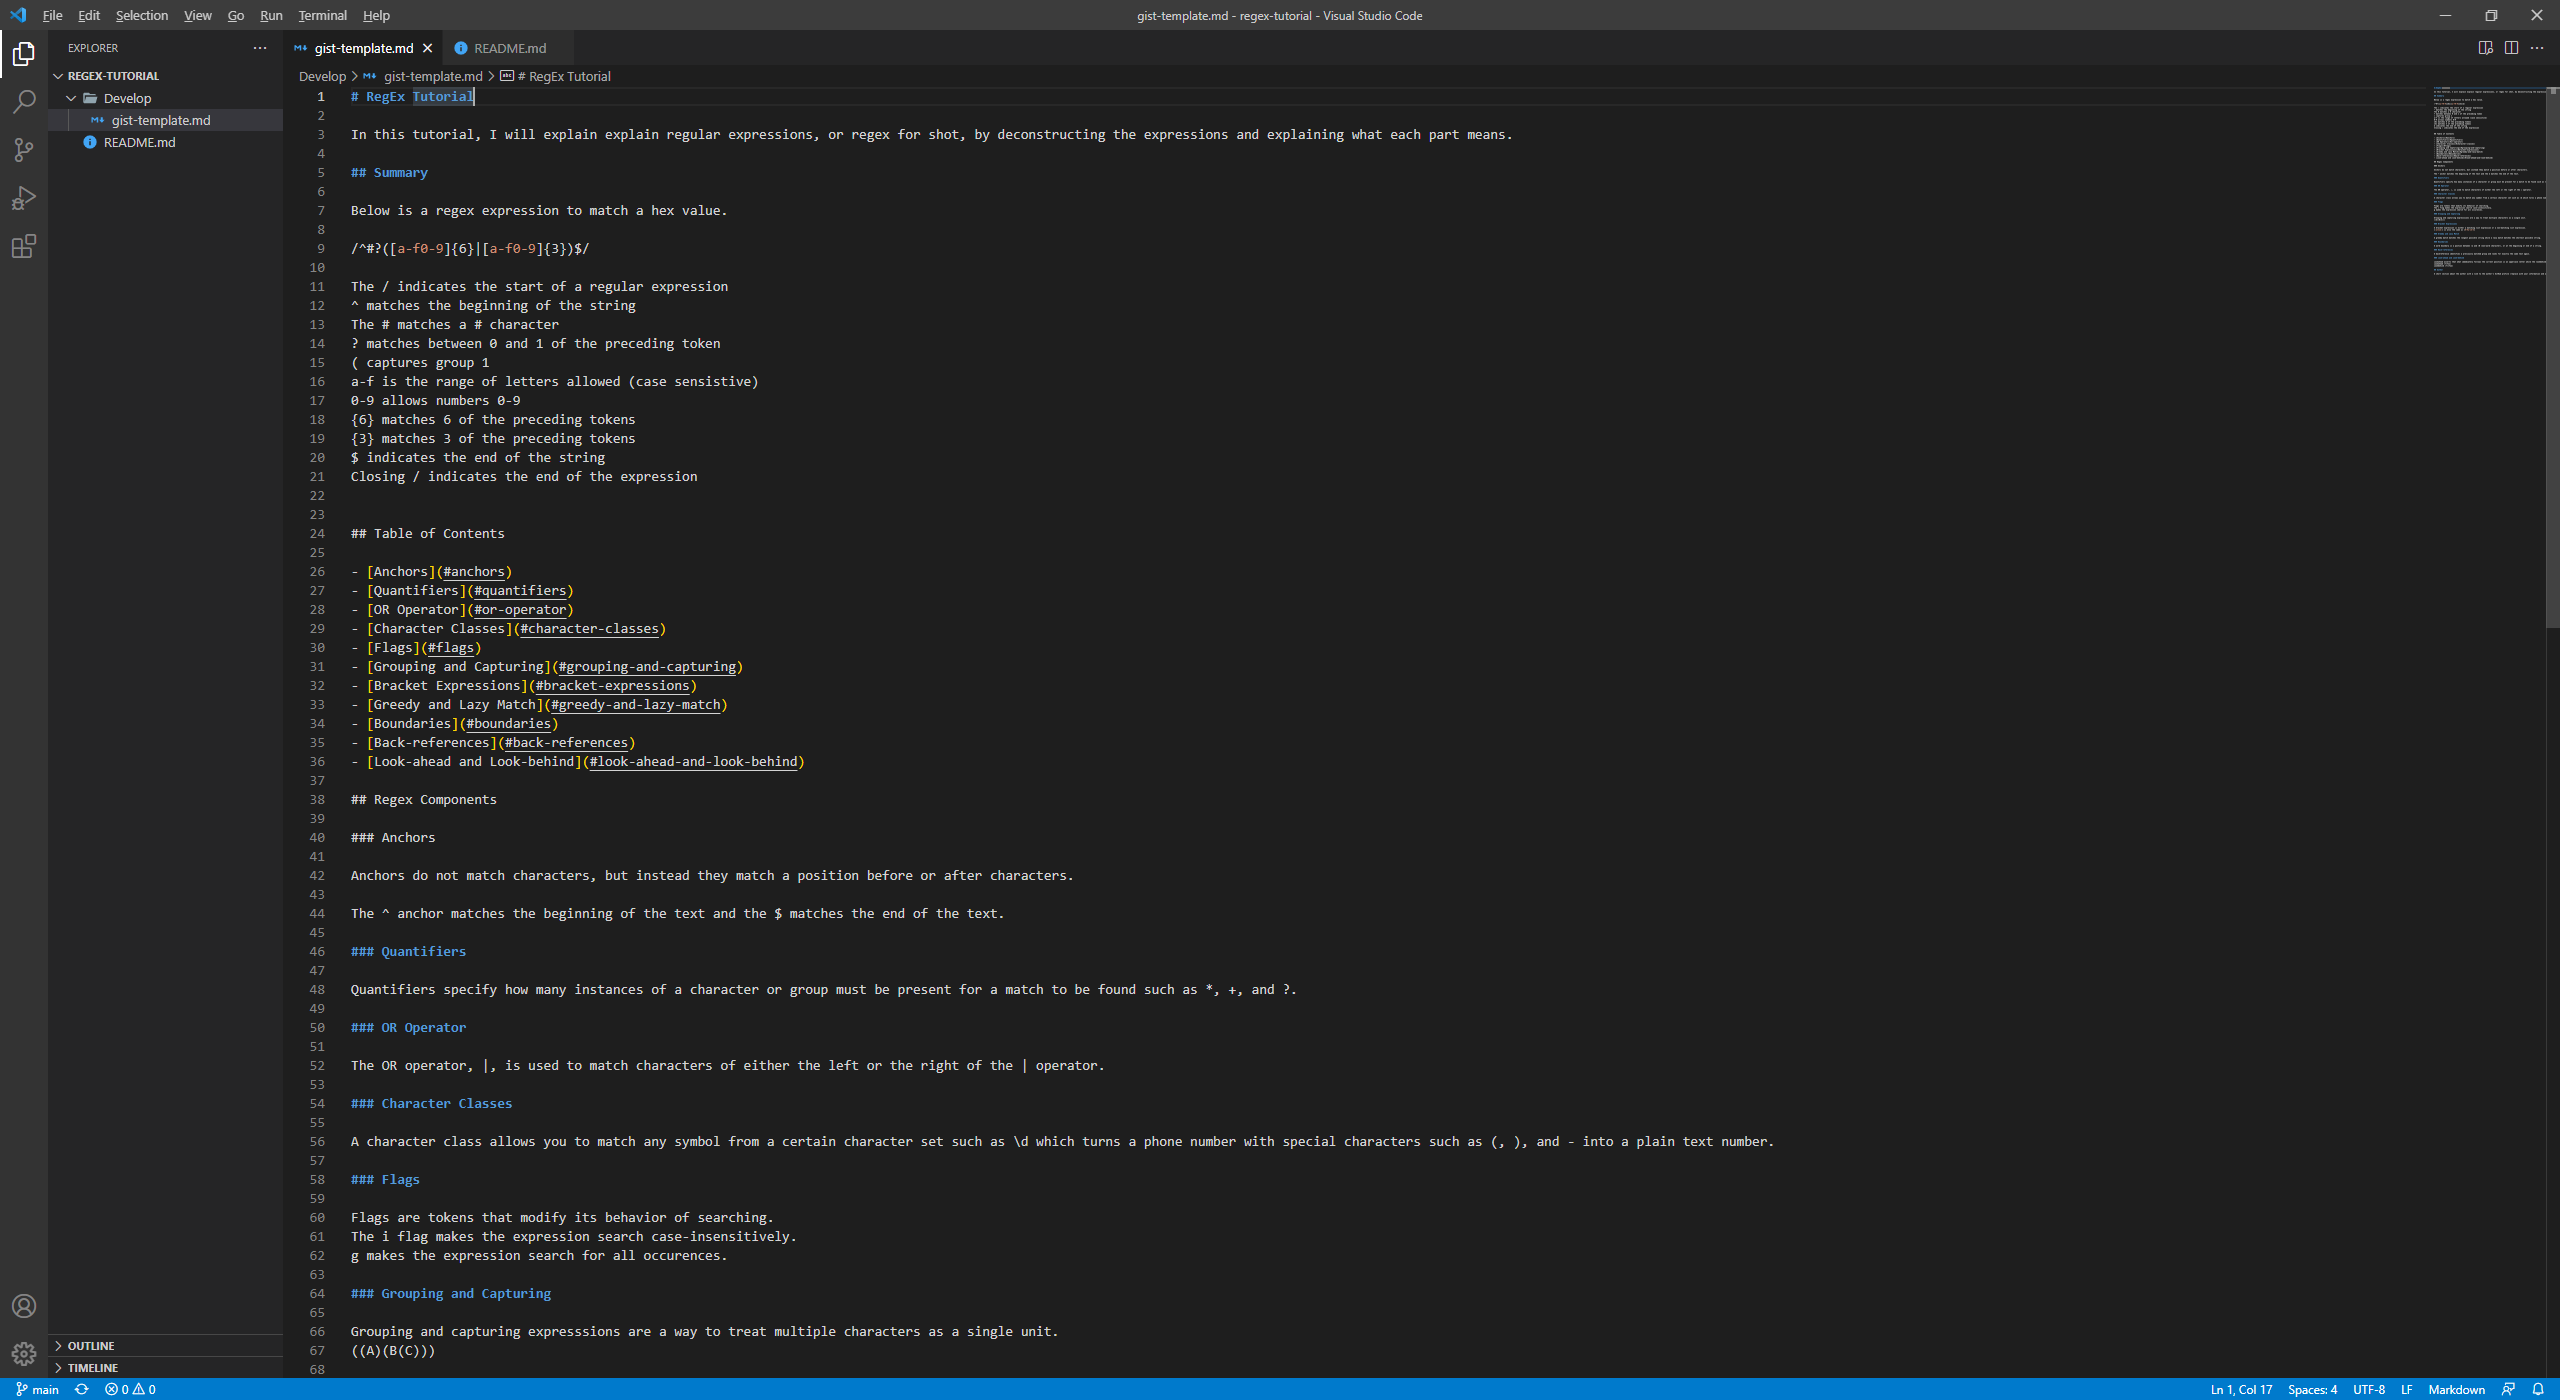Open the Terminal menu
The image size is (2560, 1400).
click(321, 15)
